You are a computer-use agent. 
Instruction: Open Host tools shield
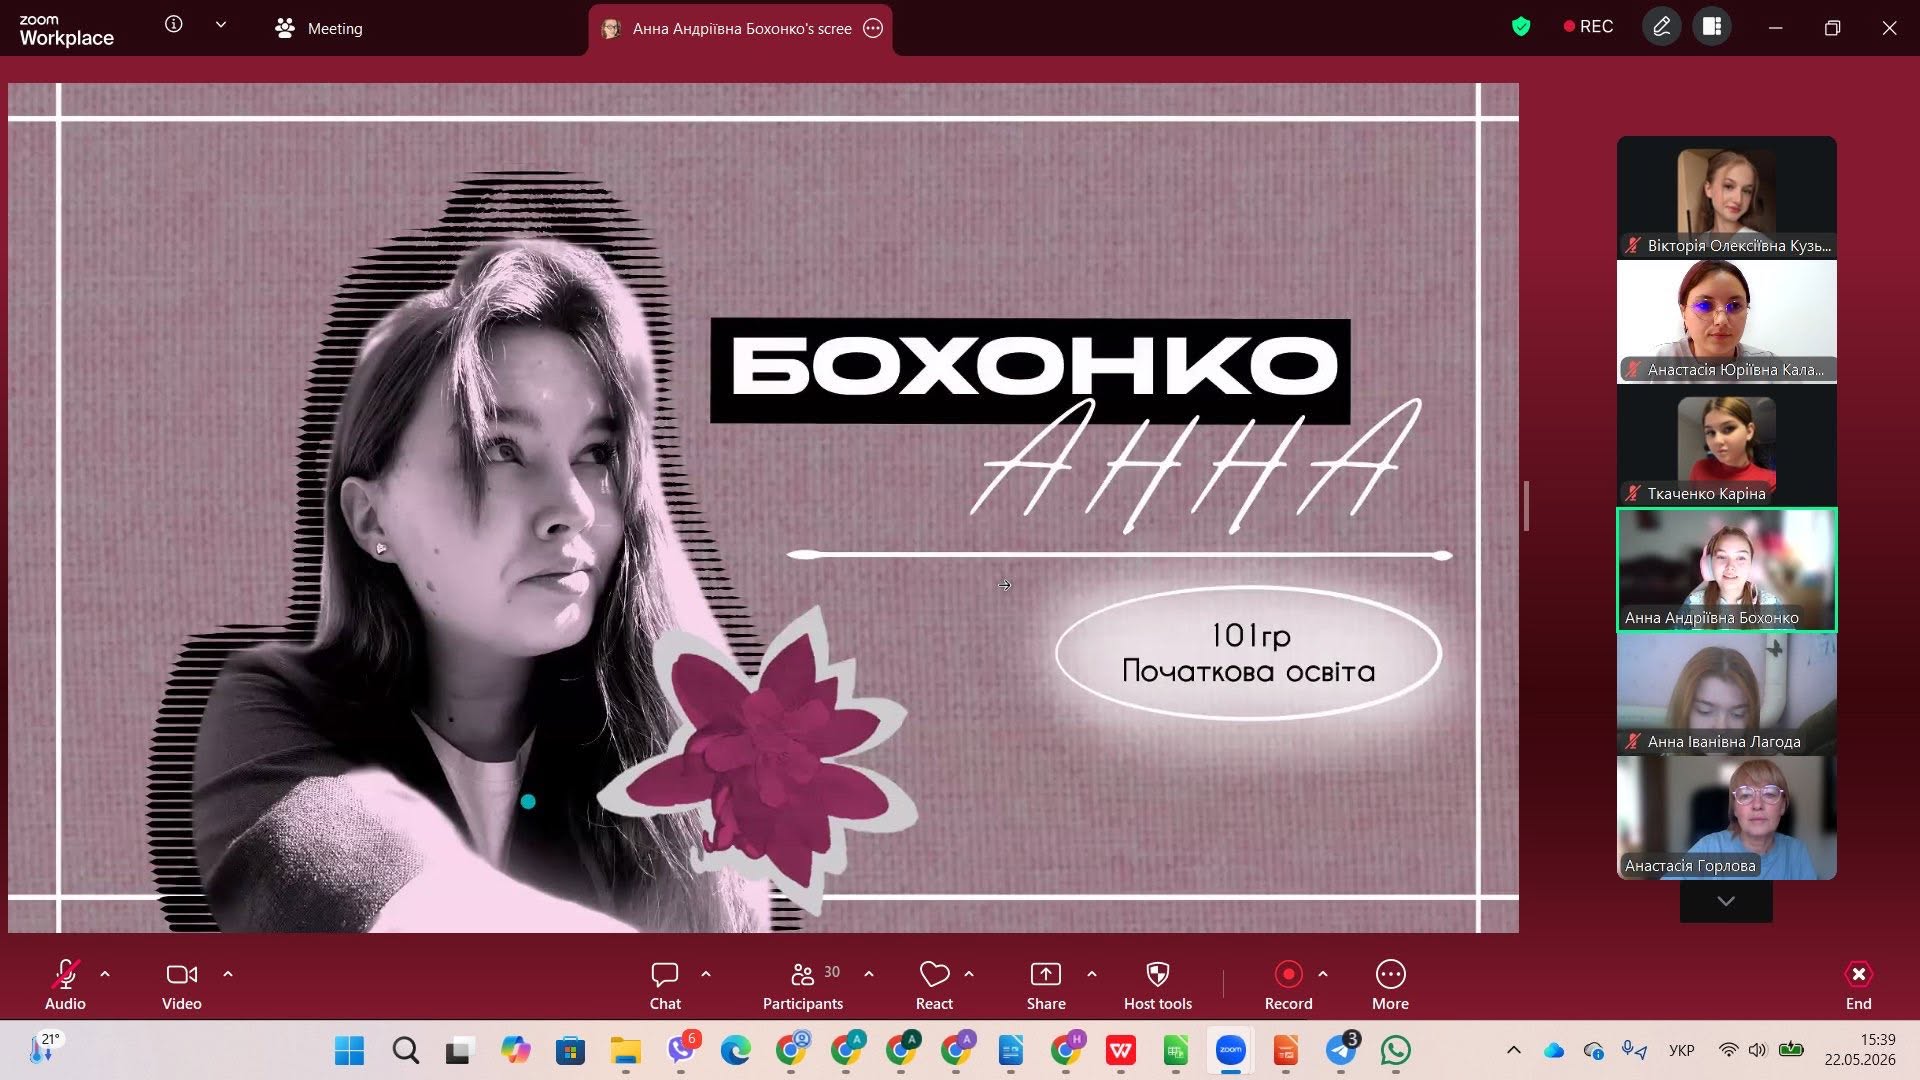click(1158, 986)
